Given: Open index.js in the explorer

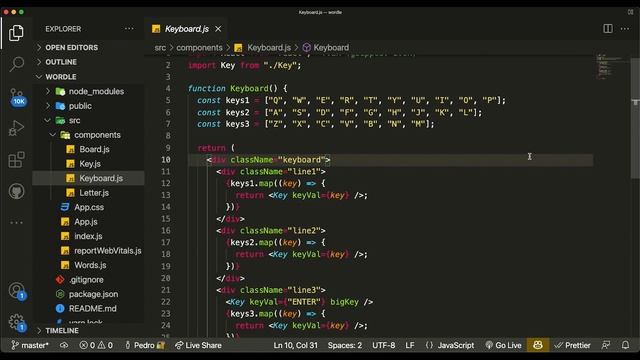Looking at the screenshot, I should (88, 236).
